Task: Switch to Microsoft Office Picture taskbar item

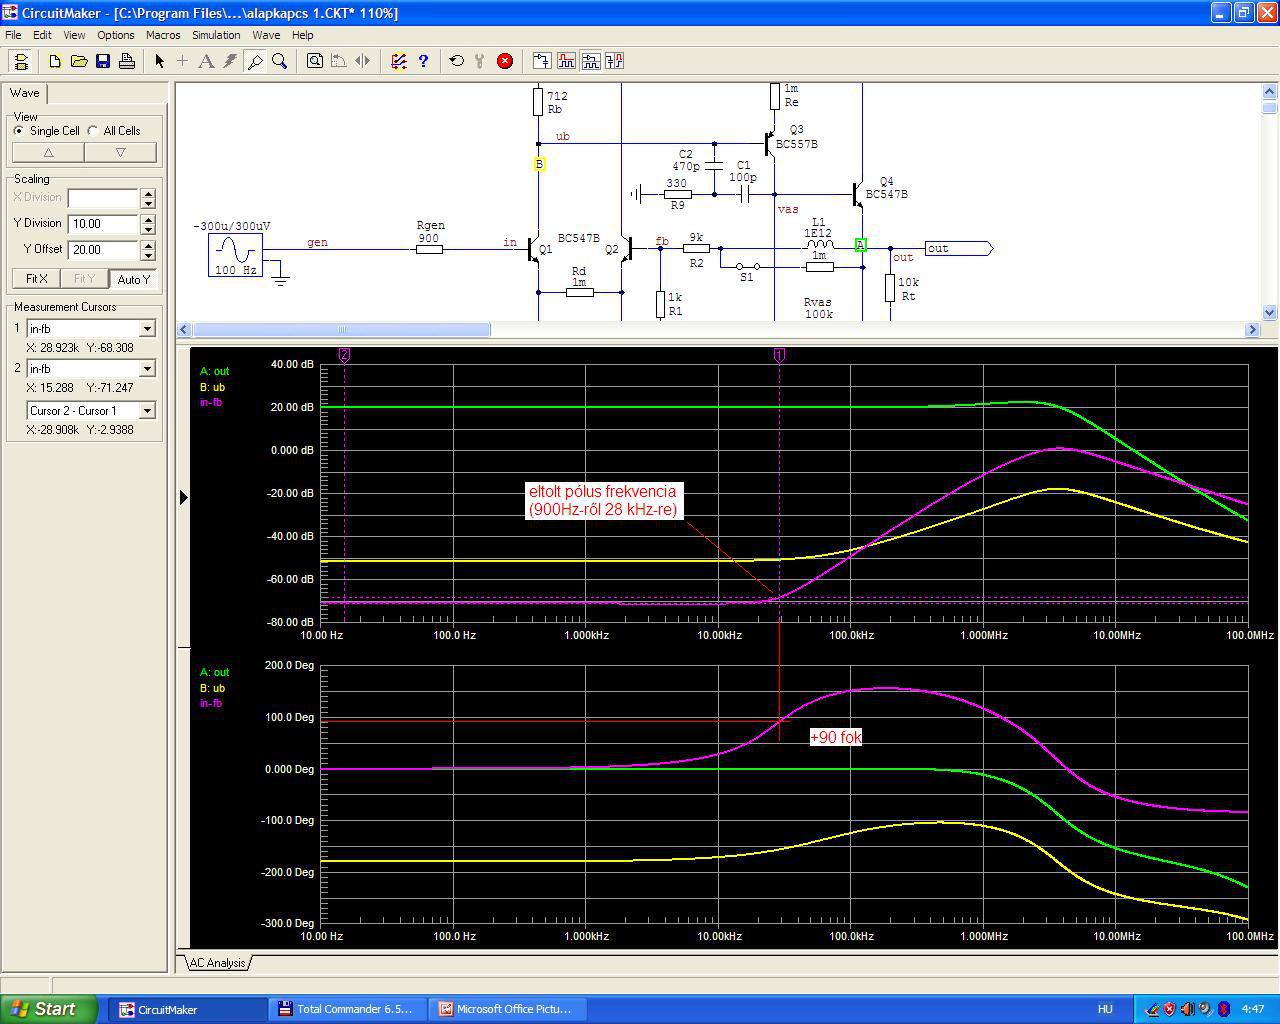Action: click(x=508, y=1009)
